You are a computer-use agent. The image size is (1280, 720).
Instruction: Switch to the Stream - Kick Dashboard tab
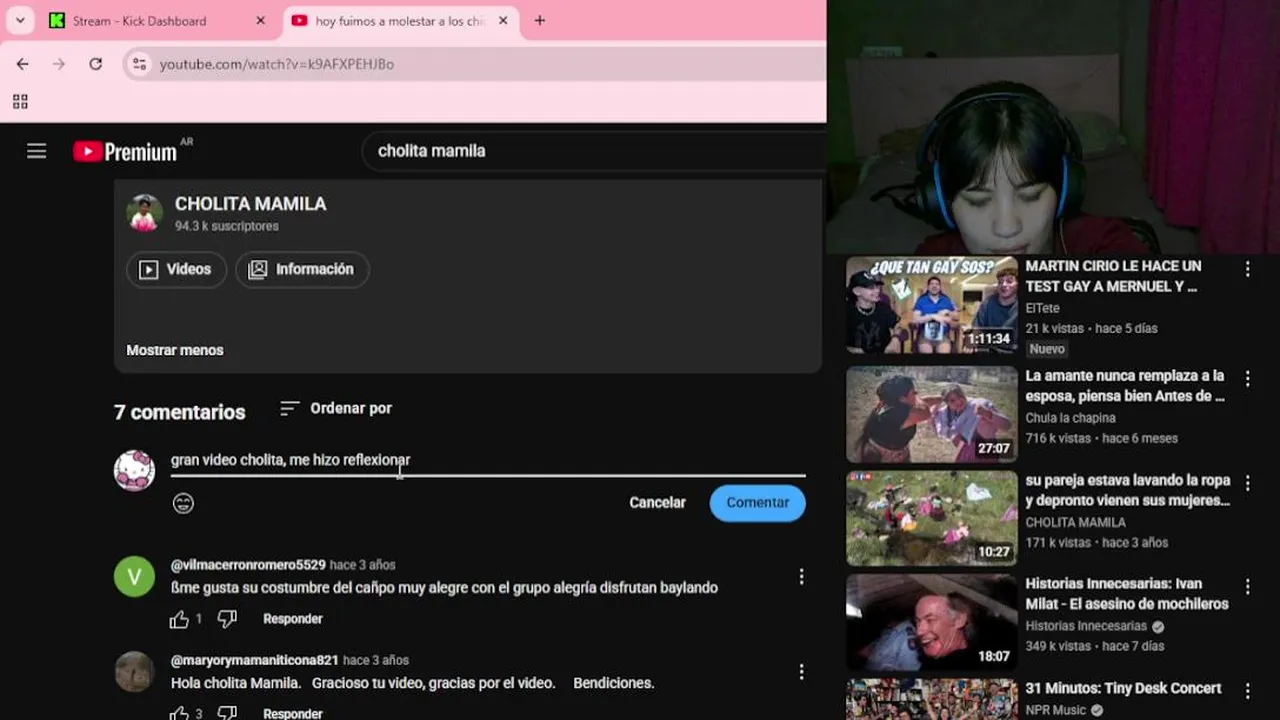(x=158, y=21)
